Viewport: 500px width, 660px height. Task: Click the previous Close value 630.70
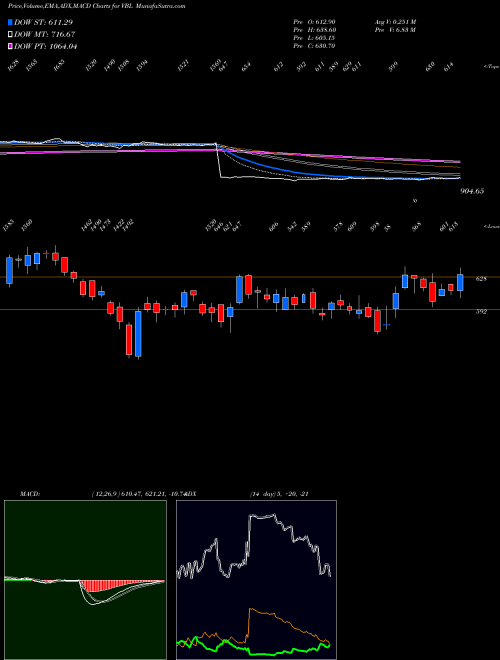point(326,46)
